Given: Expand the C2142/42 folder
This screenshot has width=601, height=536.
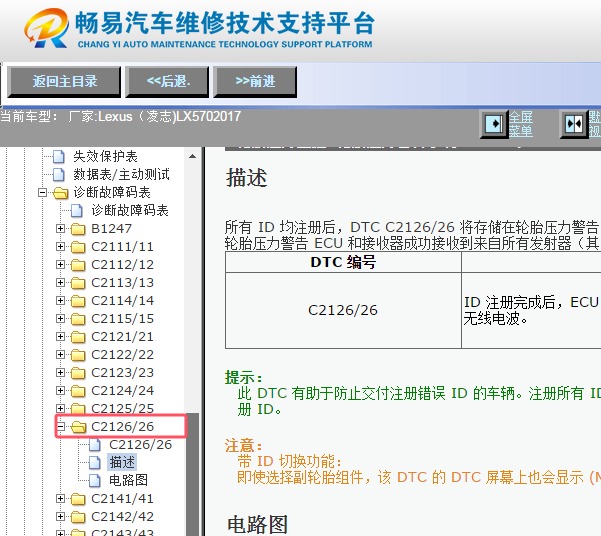Looking at the screenshot, I should coord(60,516).
